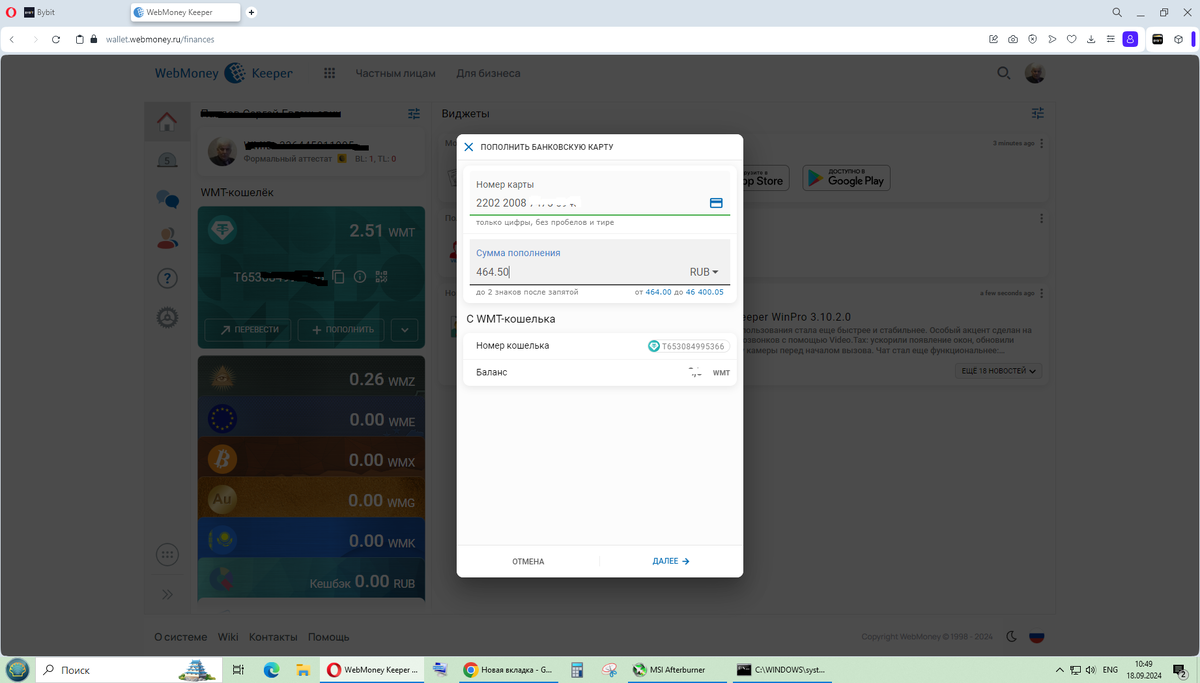Click the ПЕРЕВЕСТИ transfer button

point(248,329)
